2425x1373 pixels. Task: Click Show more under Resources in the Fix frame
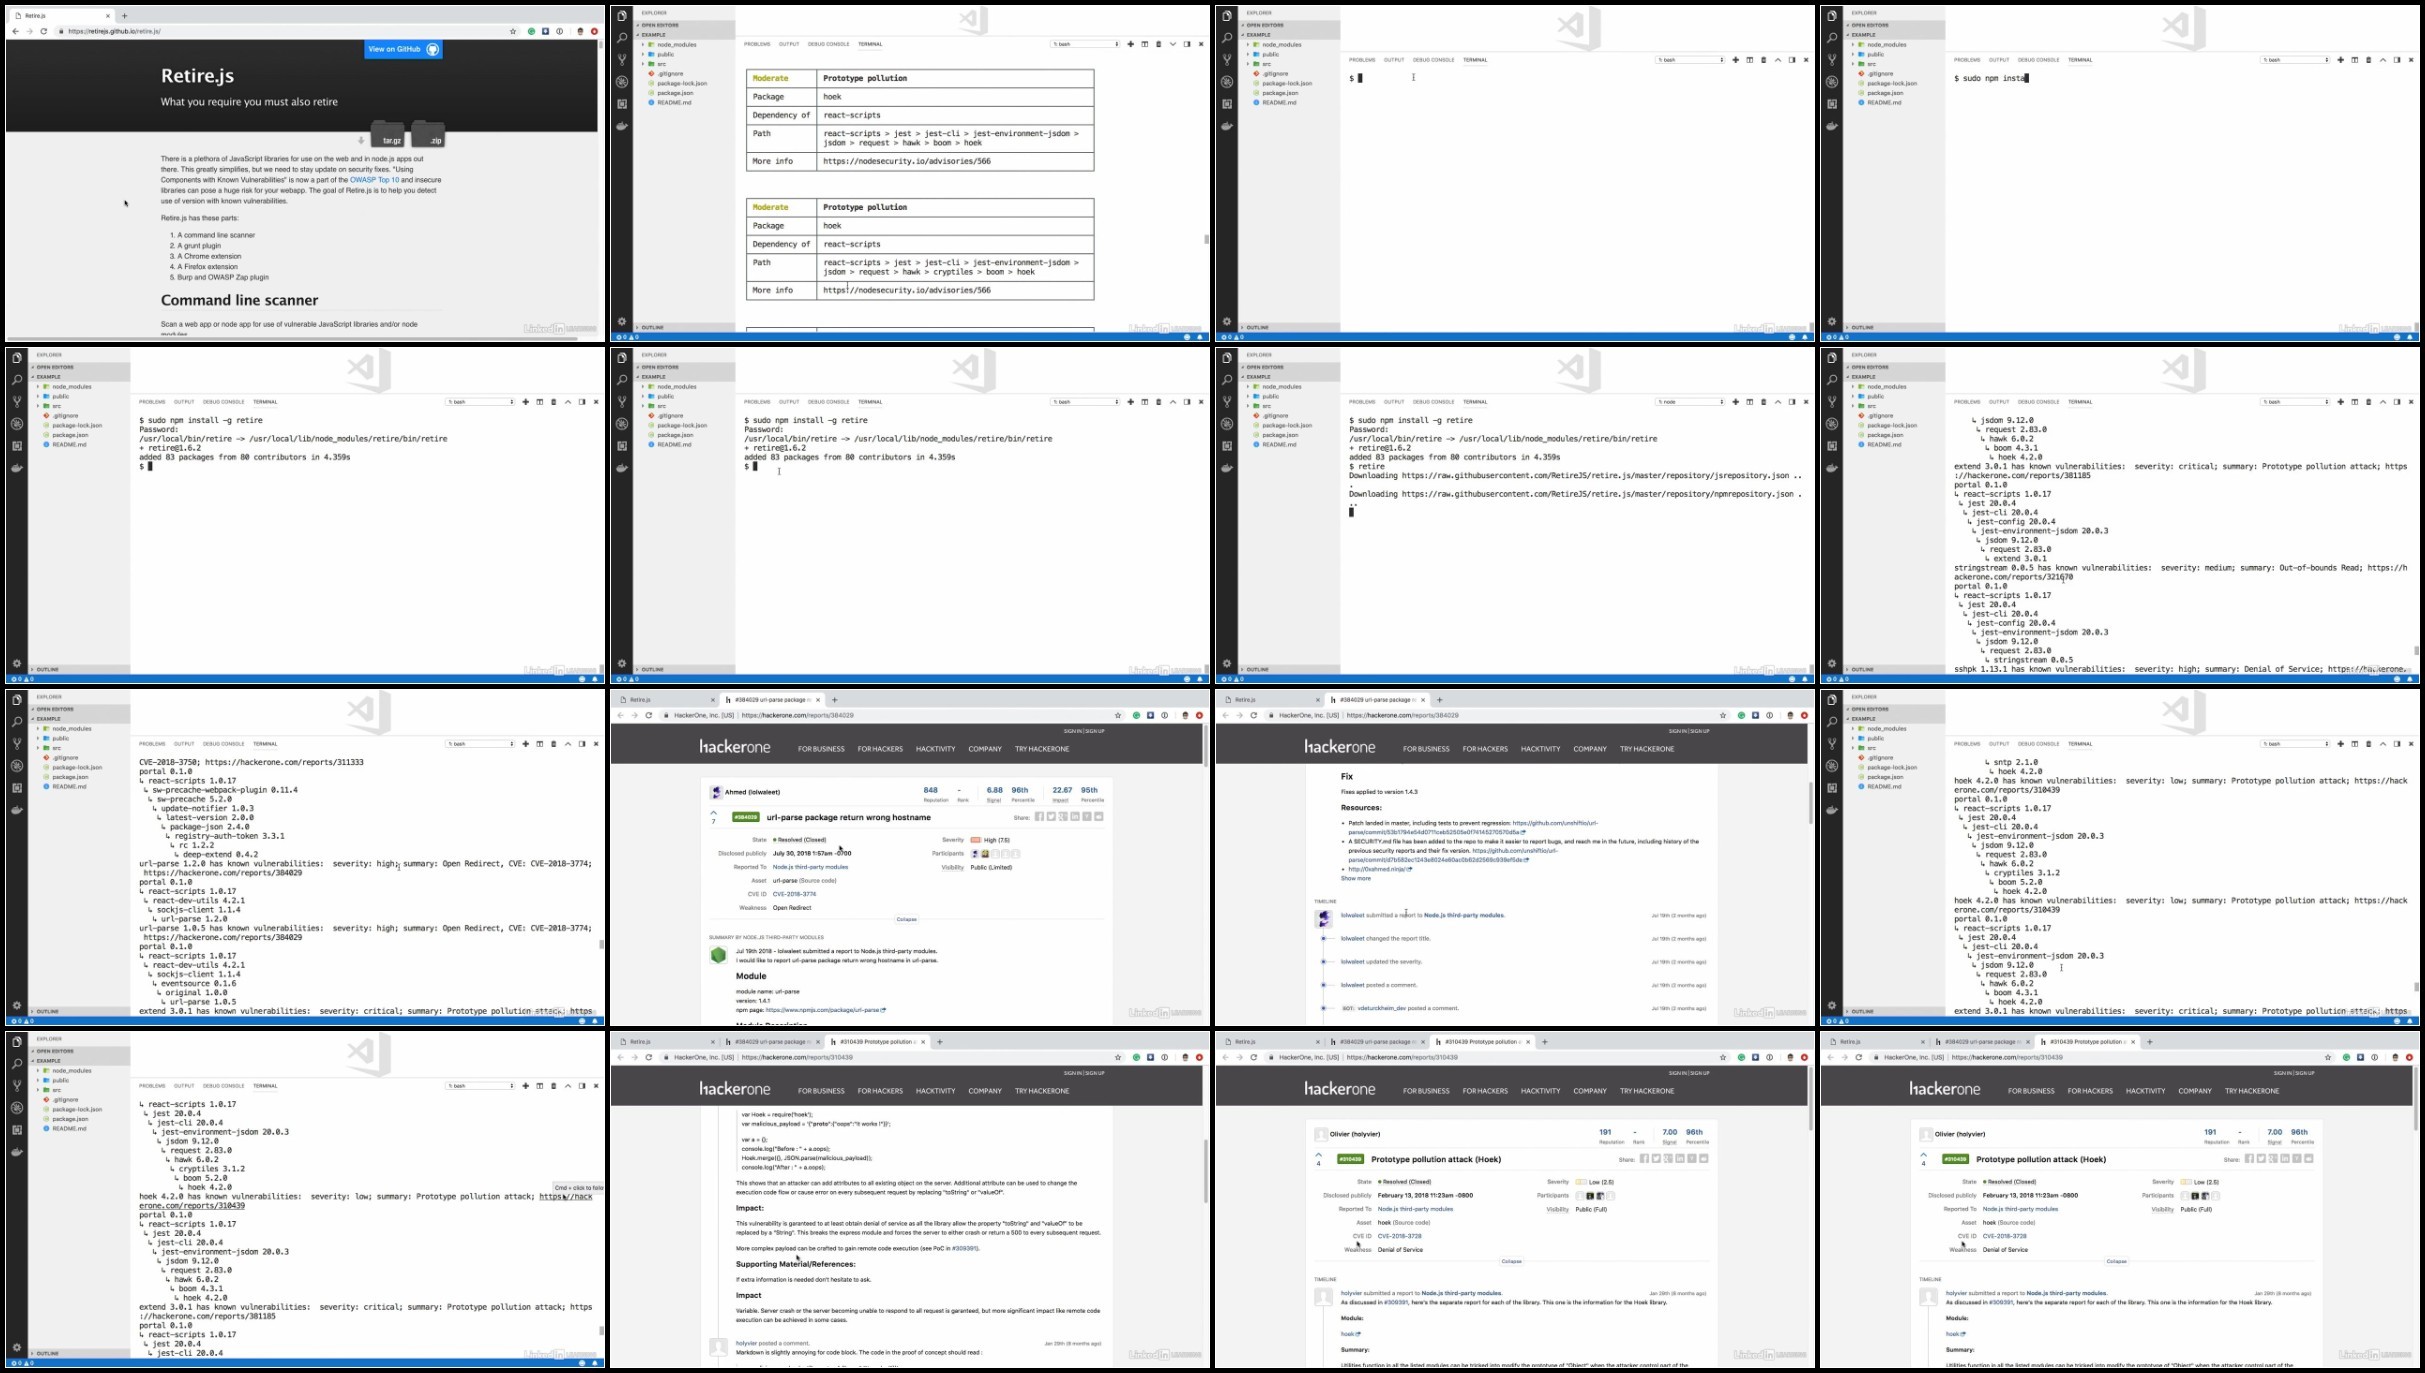pos(1356,879)
